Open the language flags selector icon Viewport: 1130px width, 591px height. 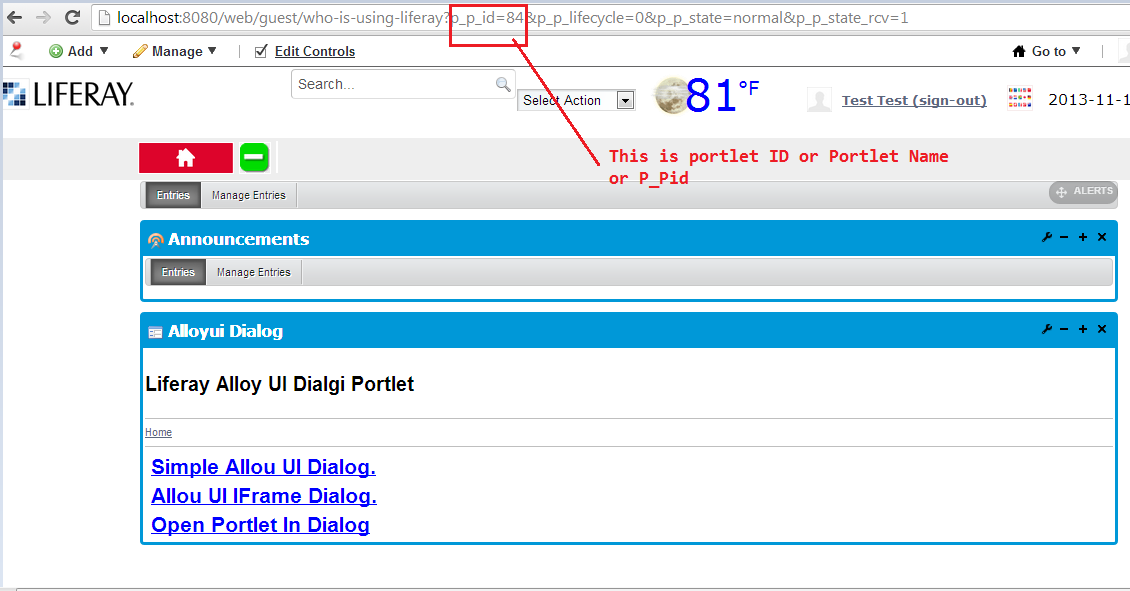click(1020, 98)
